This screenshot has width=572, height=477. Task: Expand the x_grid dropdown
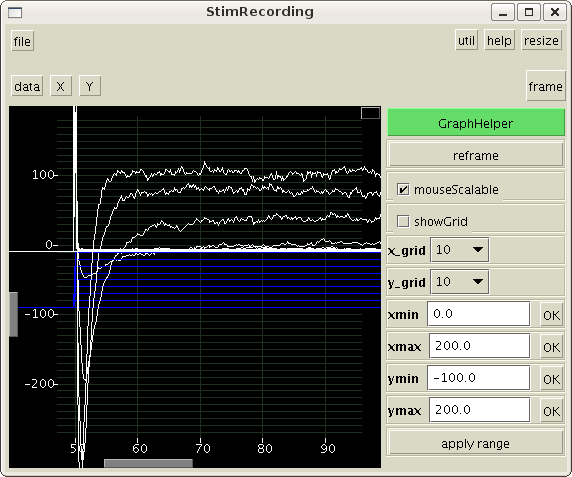(460, 250)
